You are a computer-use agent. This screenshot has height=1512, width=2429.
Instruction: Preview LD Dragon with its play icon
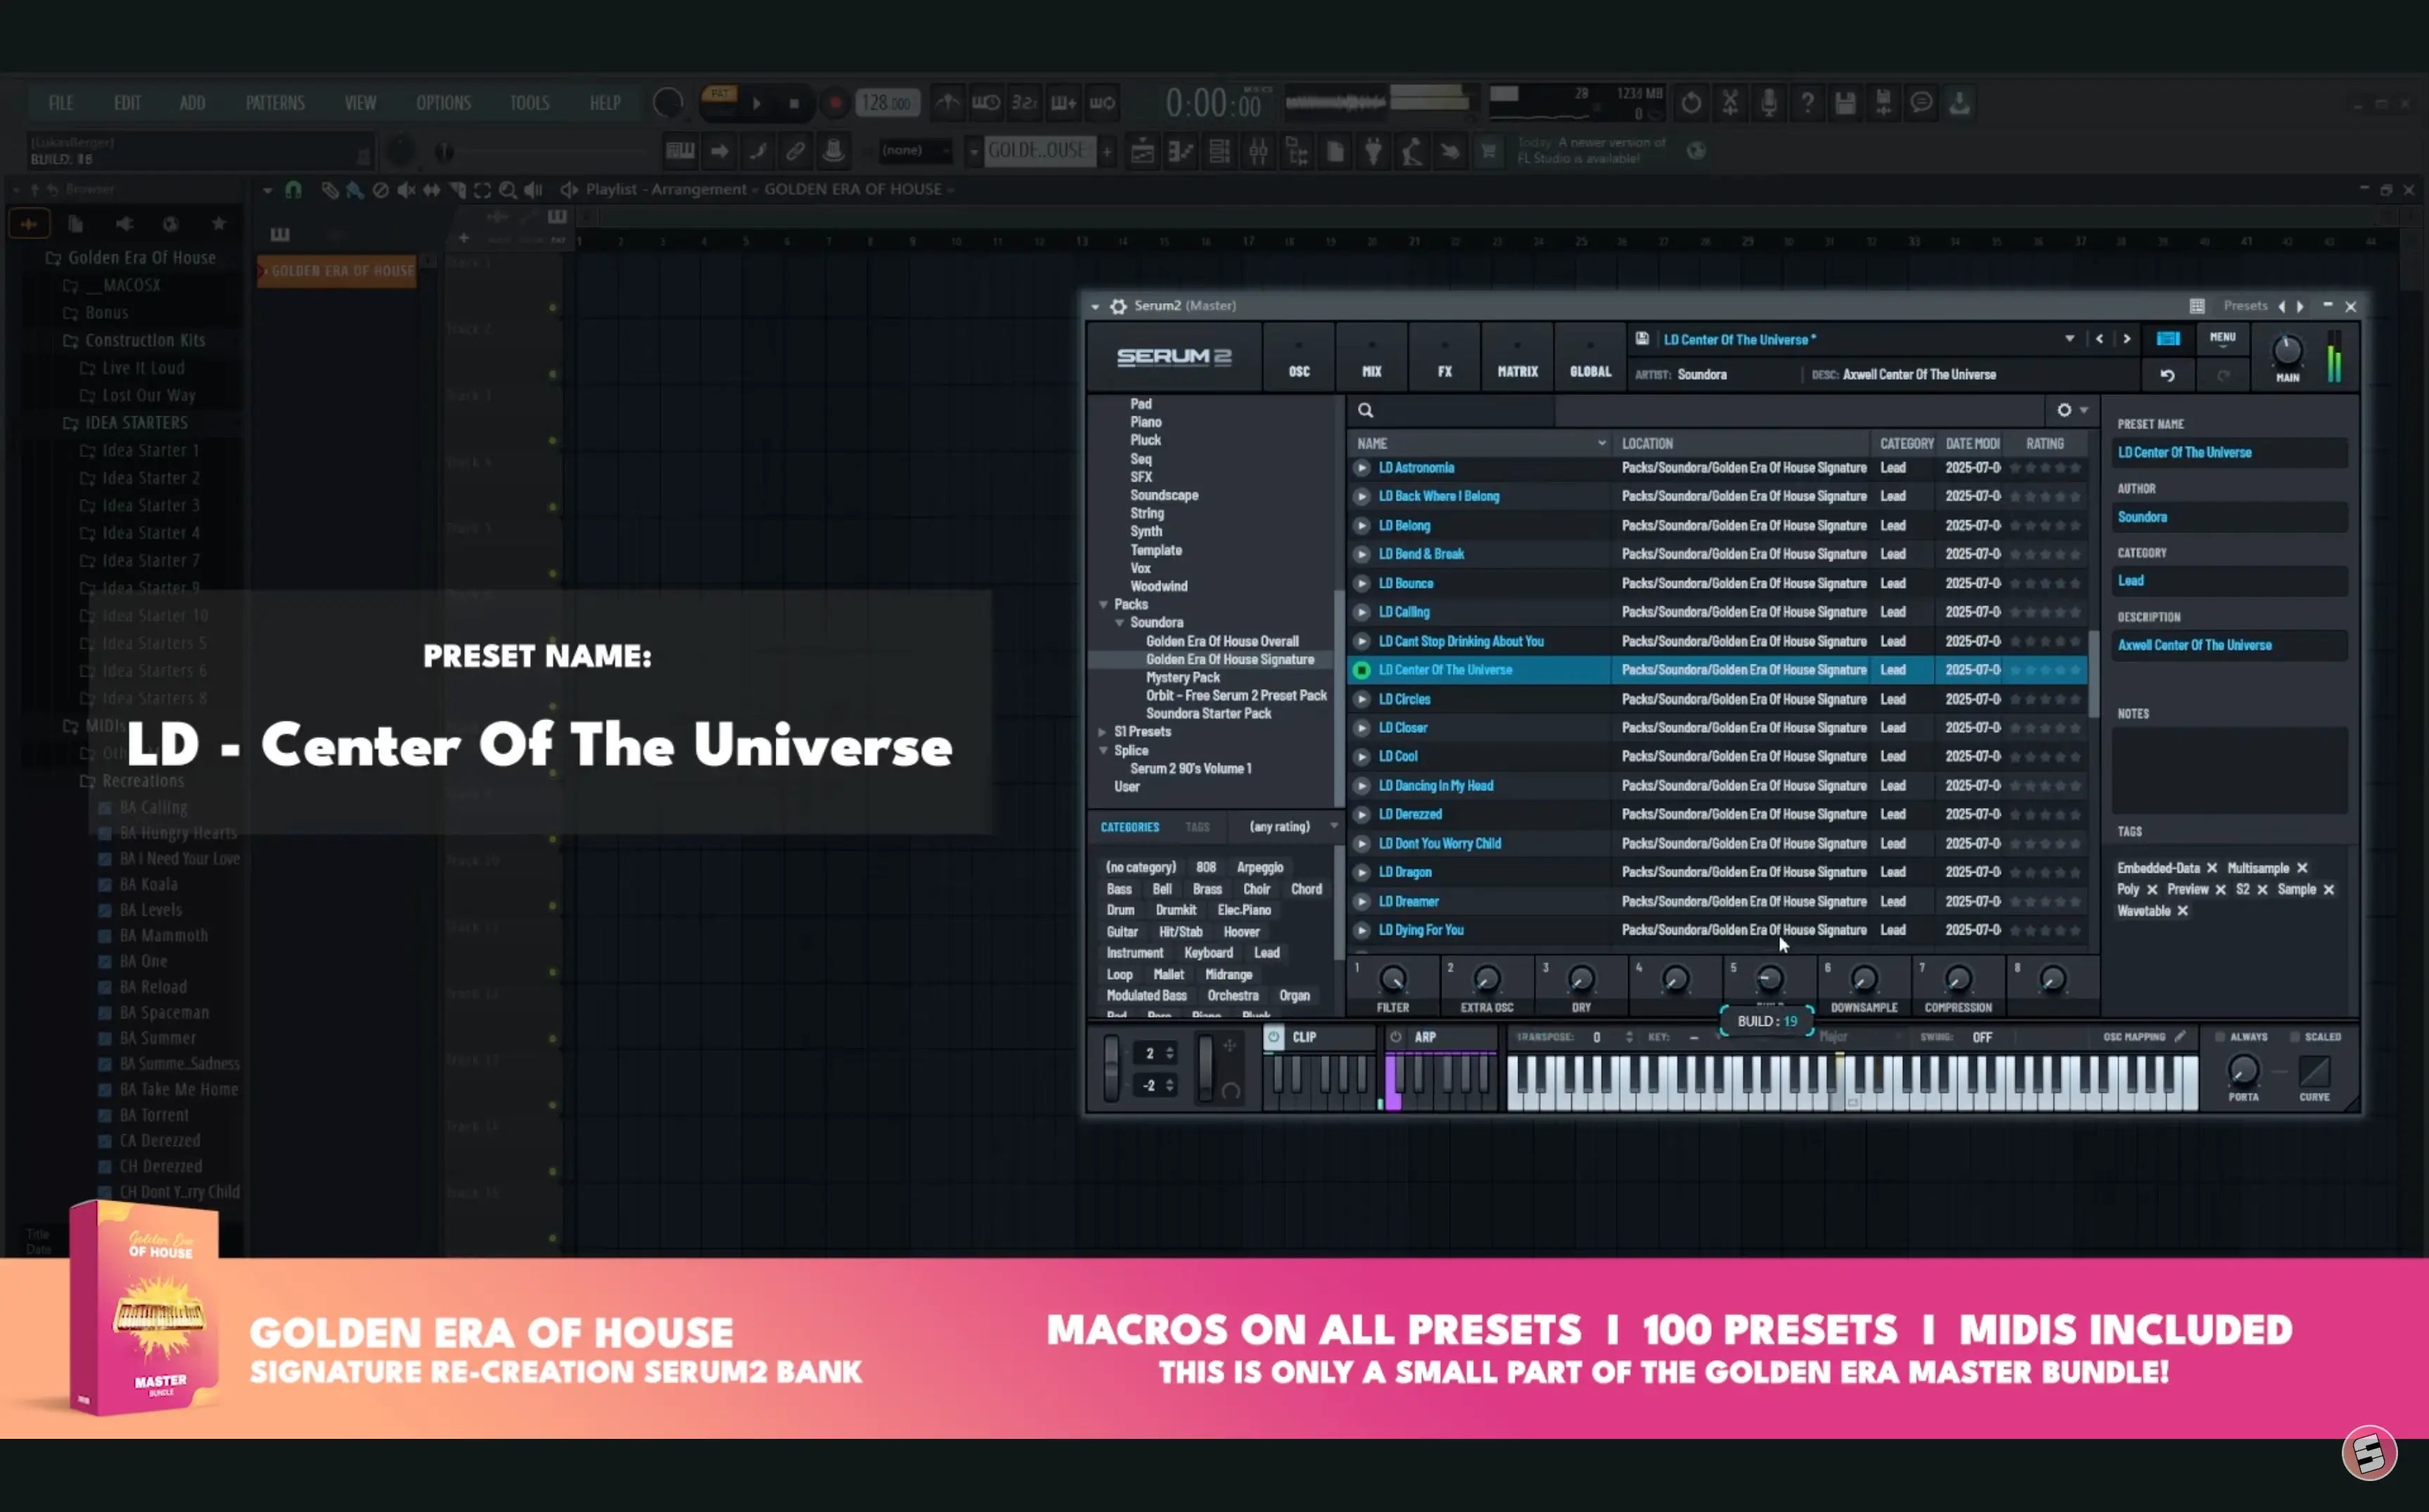click(1361, 872)
